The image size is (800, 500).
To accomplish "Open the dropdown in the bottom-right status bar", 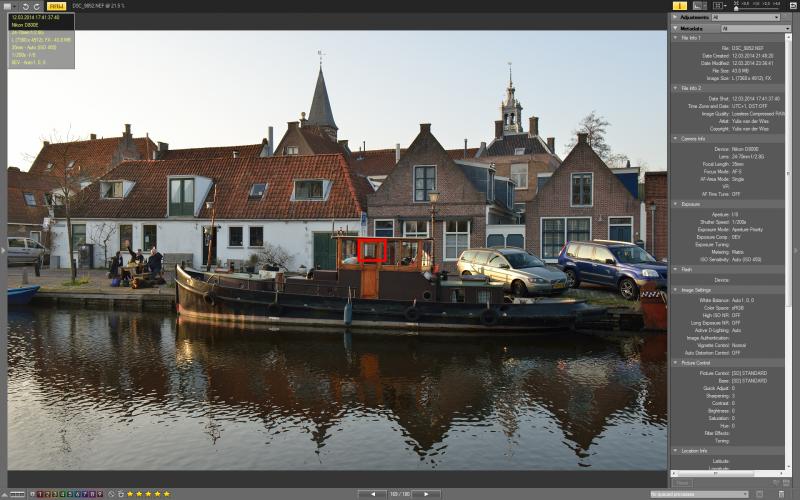I will pyautogui.click(x=699, y=494).
